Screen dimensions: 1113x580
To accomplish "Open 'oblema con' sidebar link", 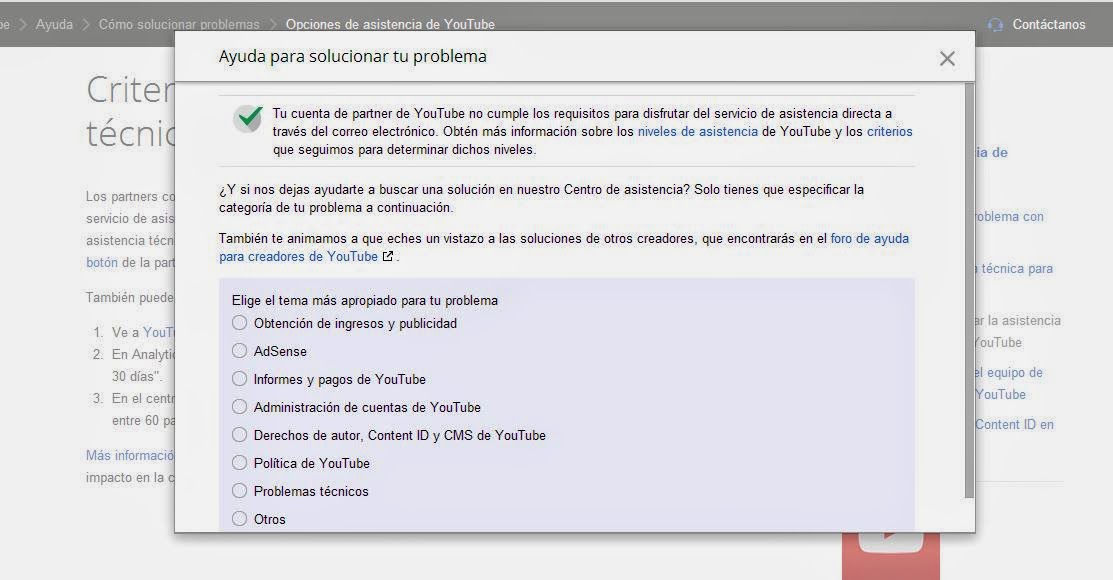I will 1009,217.
